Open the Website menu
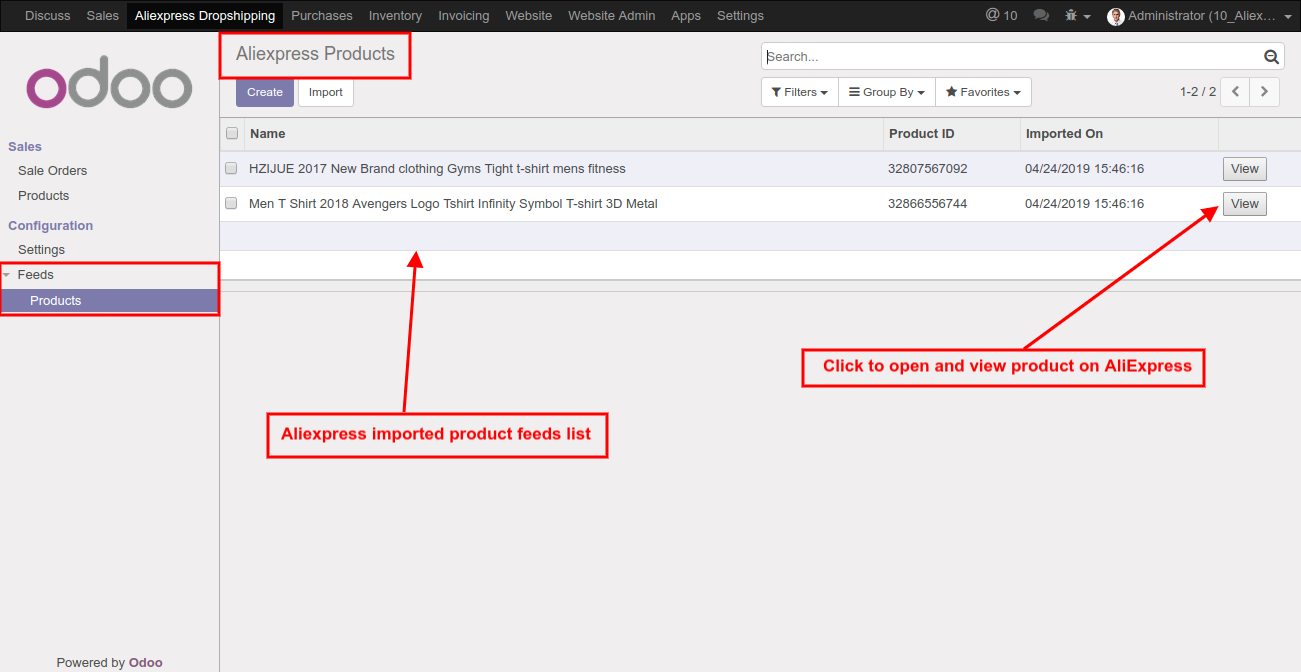The height and width of the screenshot is (672, 1301). coord(529,15)
